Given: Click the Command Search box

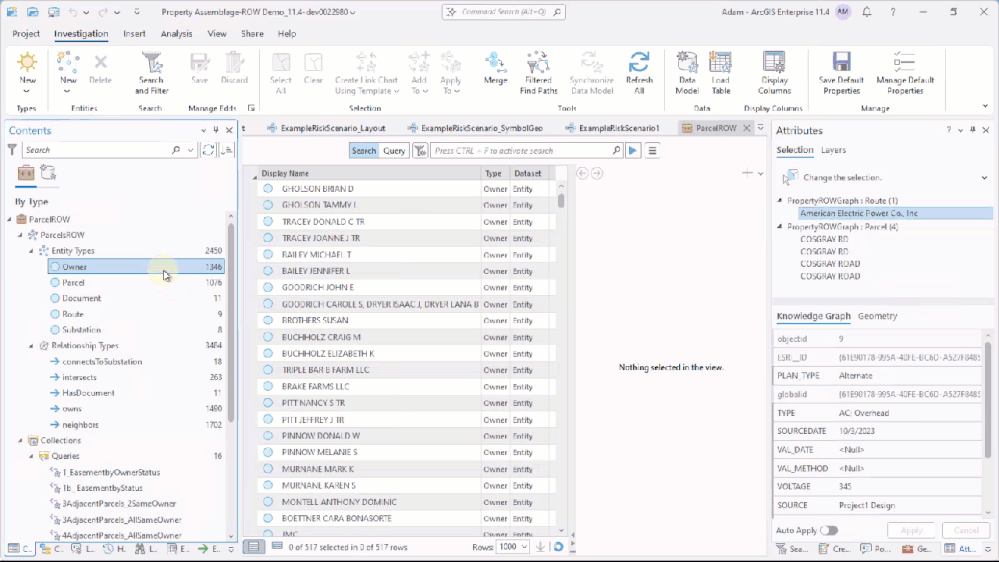Looking at the screenshot, I should 503,11.
